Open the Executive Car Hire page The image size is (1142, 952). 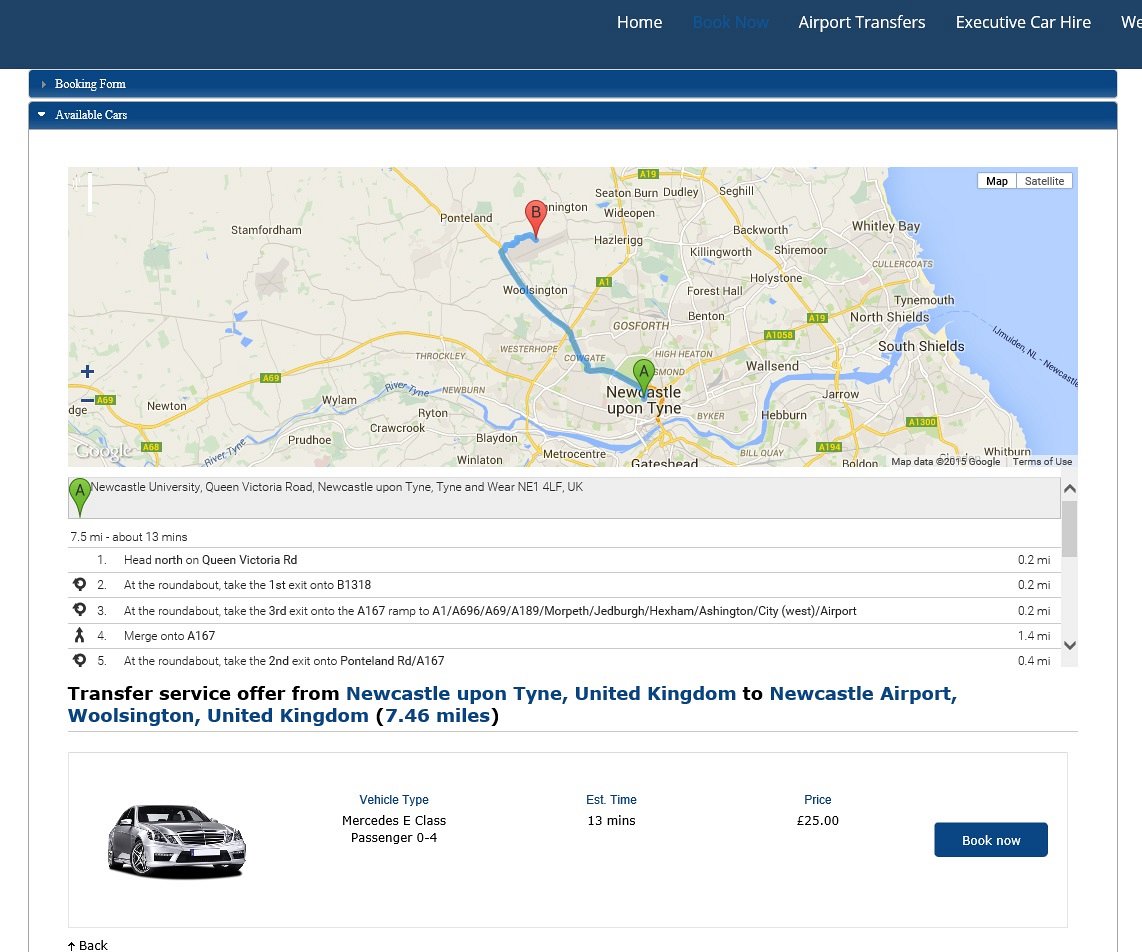[x=1022, y=22]
